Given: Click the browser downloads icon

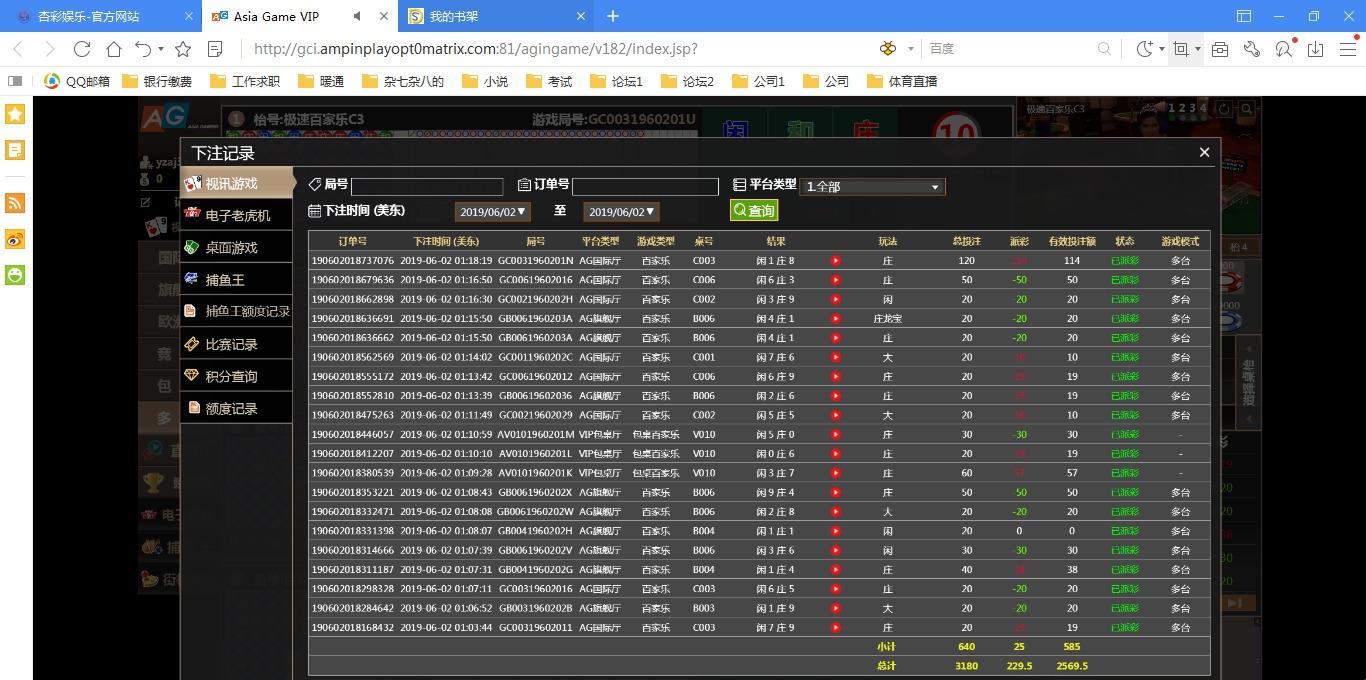Looking at the screenshot, I should pos(1316,49).
